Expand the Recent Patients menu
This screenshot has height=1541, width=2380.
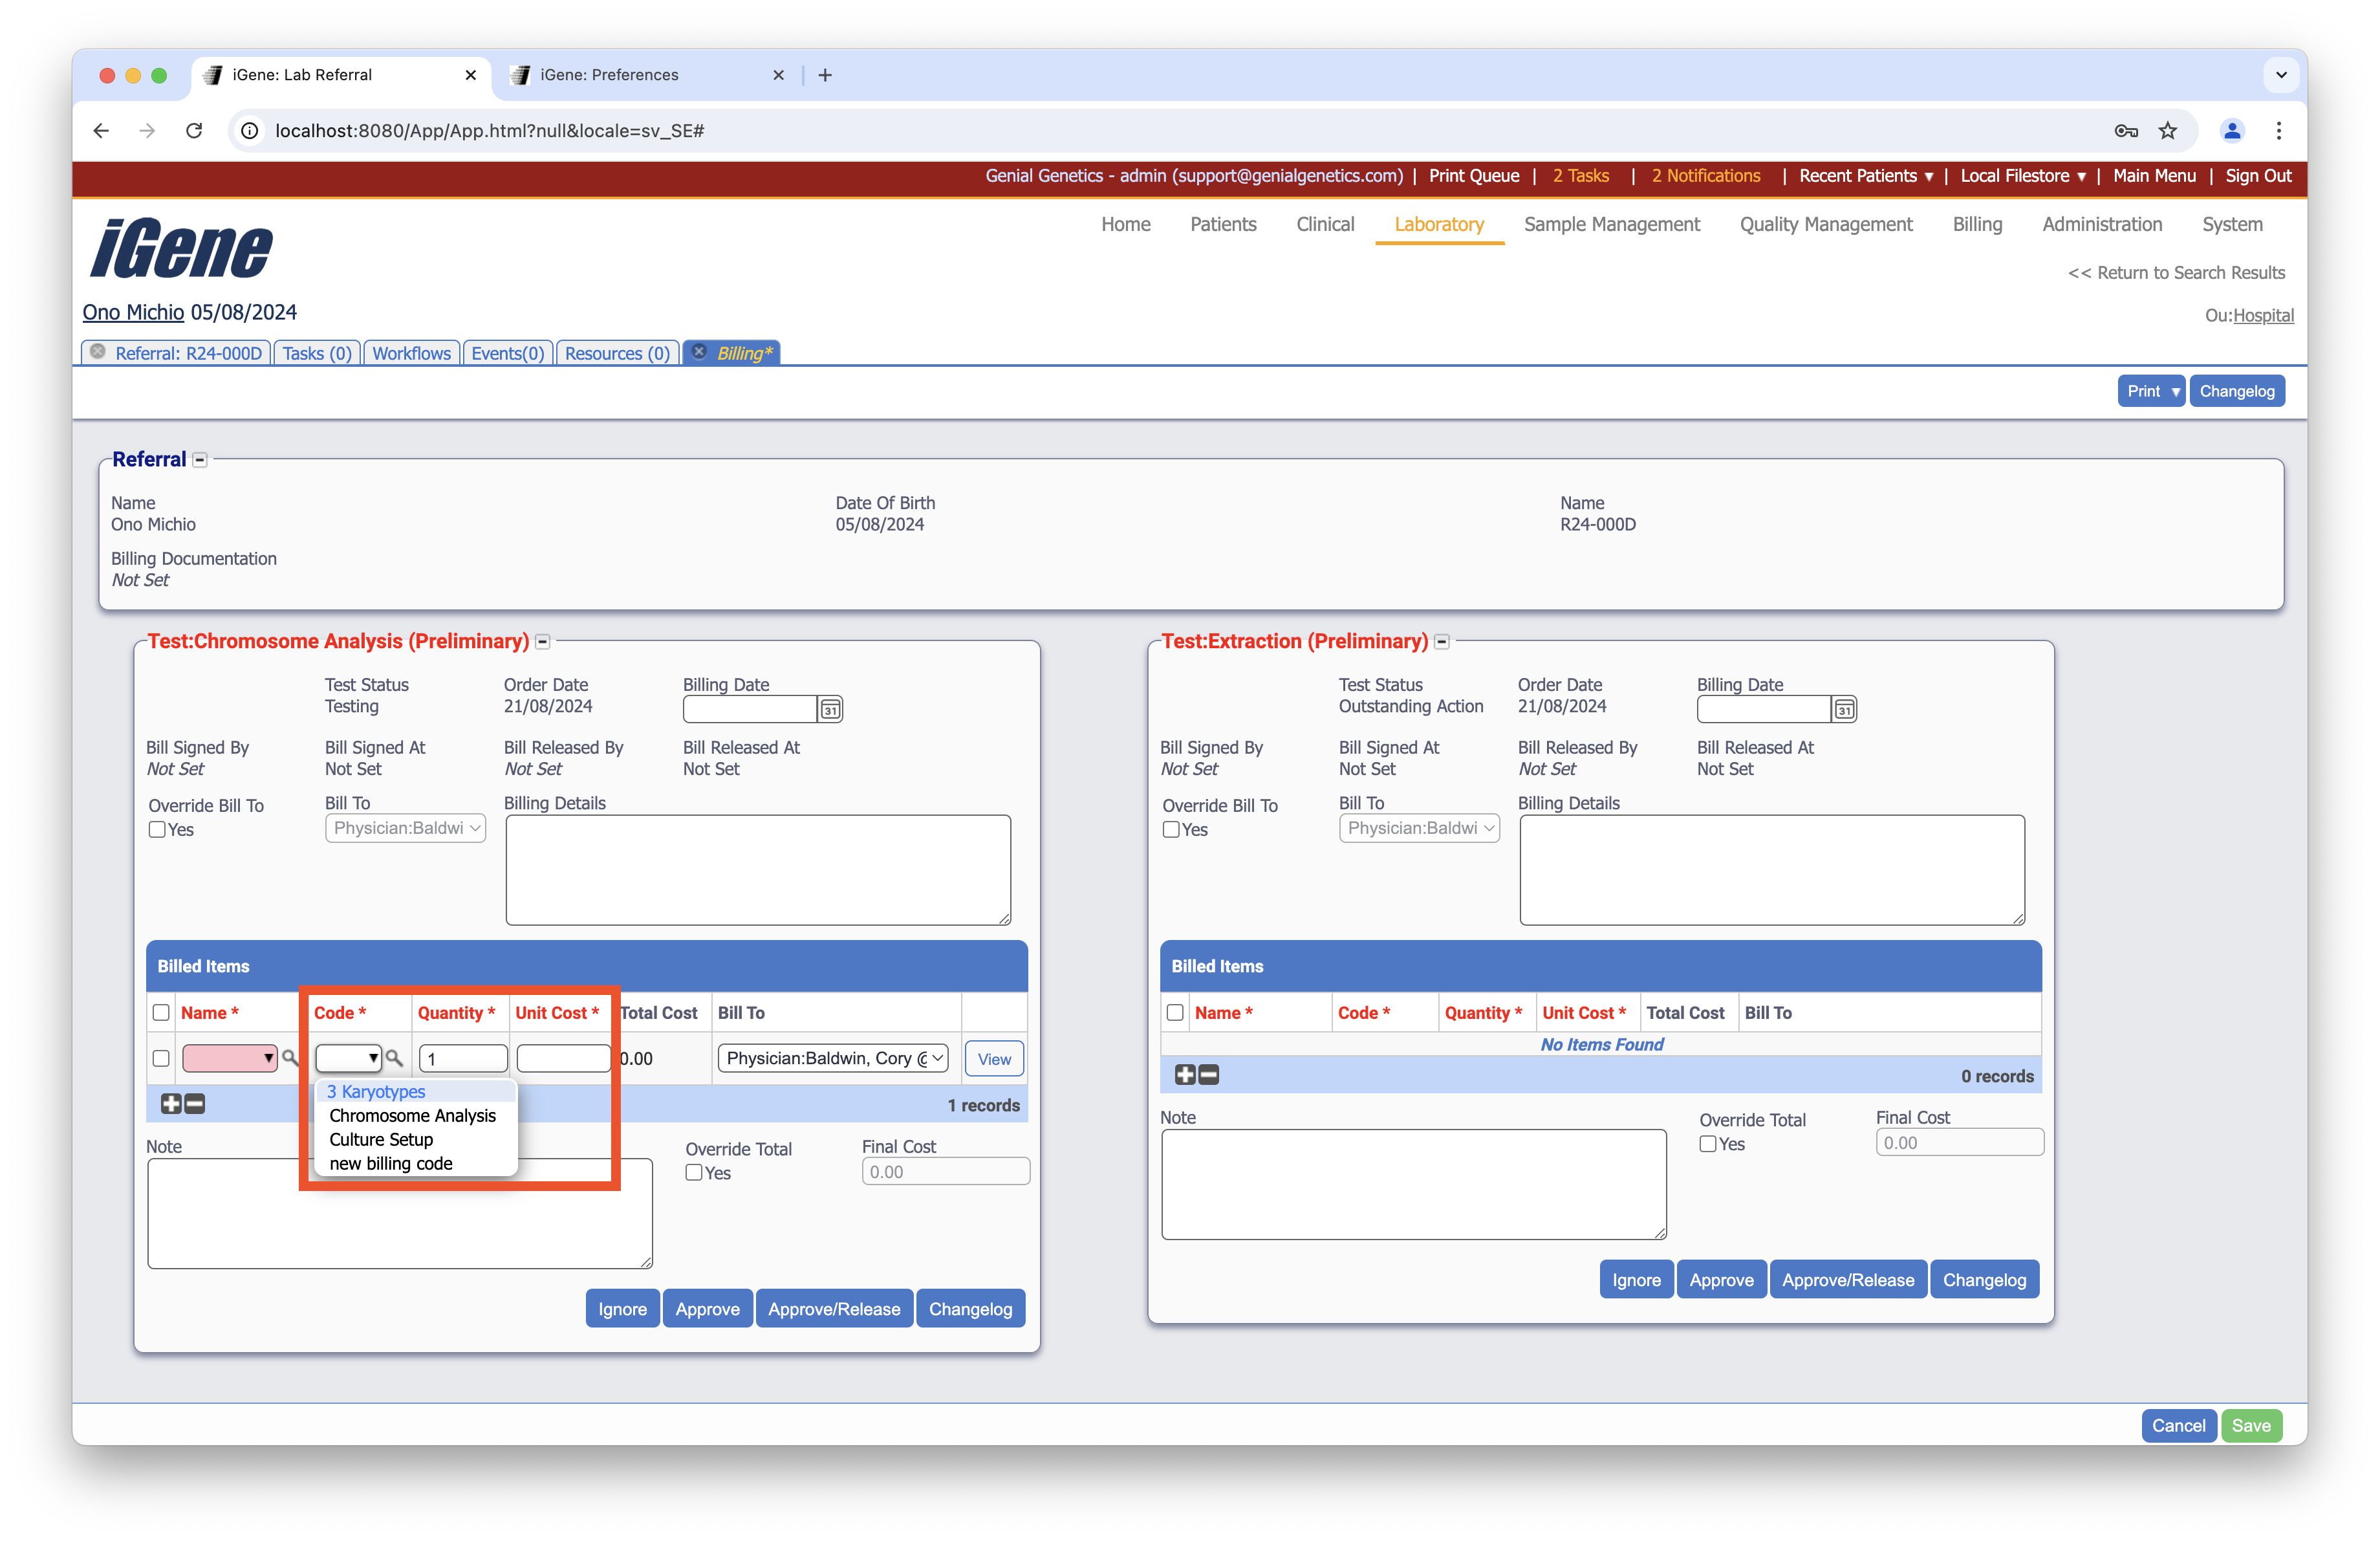tap(1866, 176)
